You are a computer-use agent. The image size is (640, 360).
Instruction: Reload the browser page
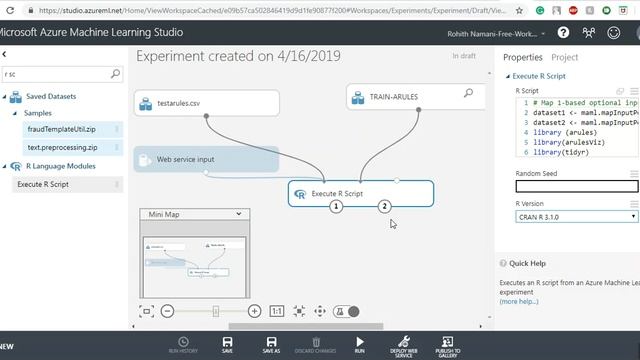click(x=10, y=10)
